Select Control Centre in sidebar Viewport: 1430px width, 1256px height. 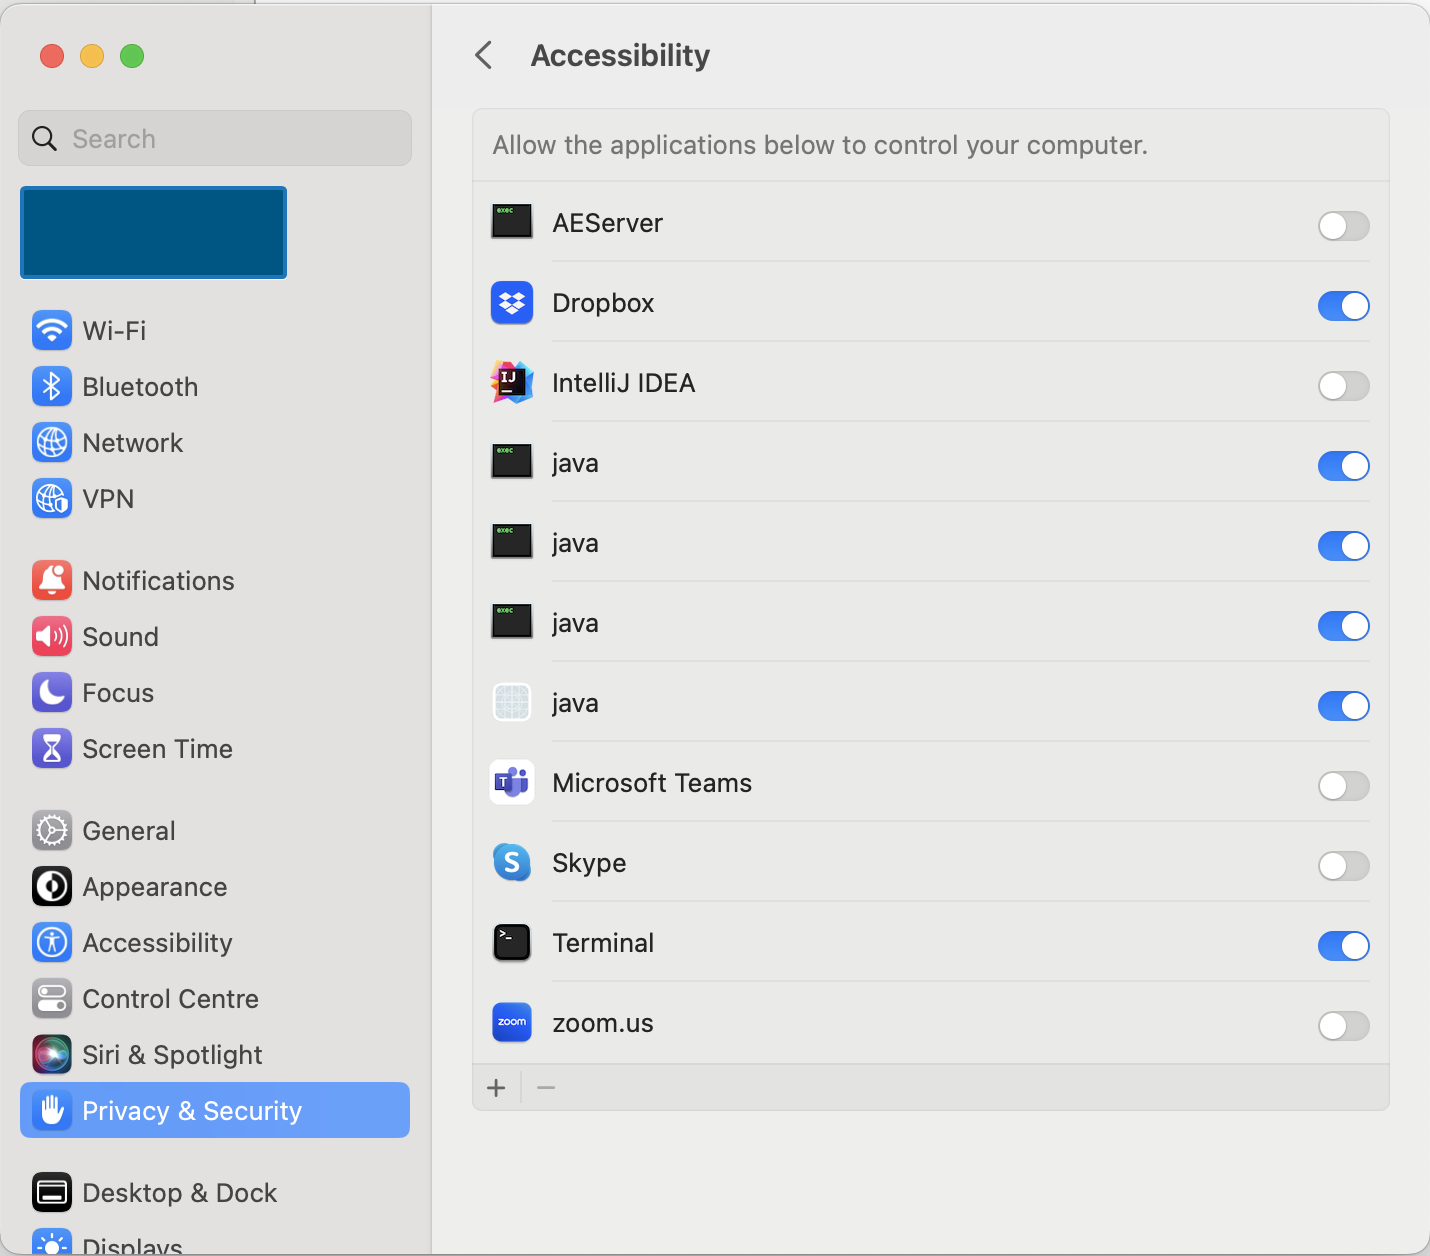pos(170,999)
